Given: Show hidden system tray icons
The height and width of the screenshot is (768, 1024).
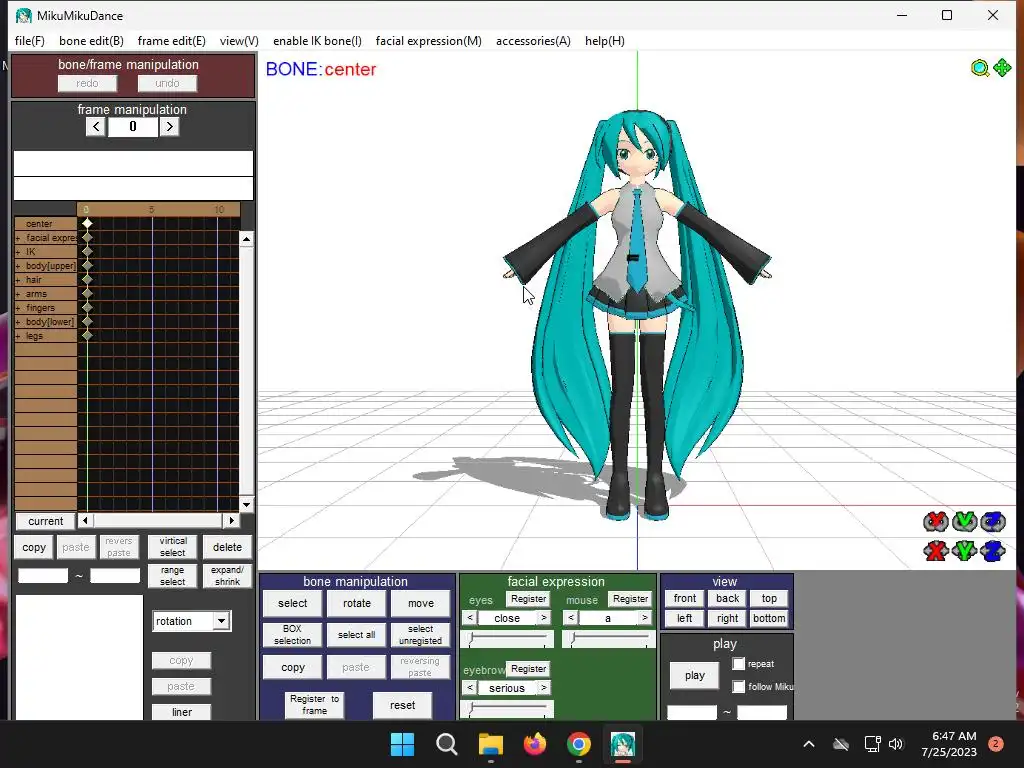Looking at the screenshot, I should tap(808, 744).
